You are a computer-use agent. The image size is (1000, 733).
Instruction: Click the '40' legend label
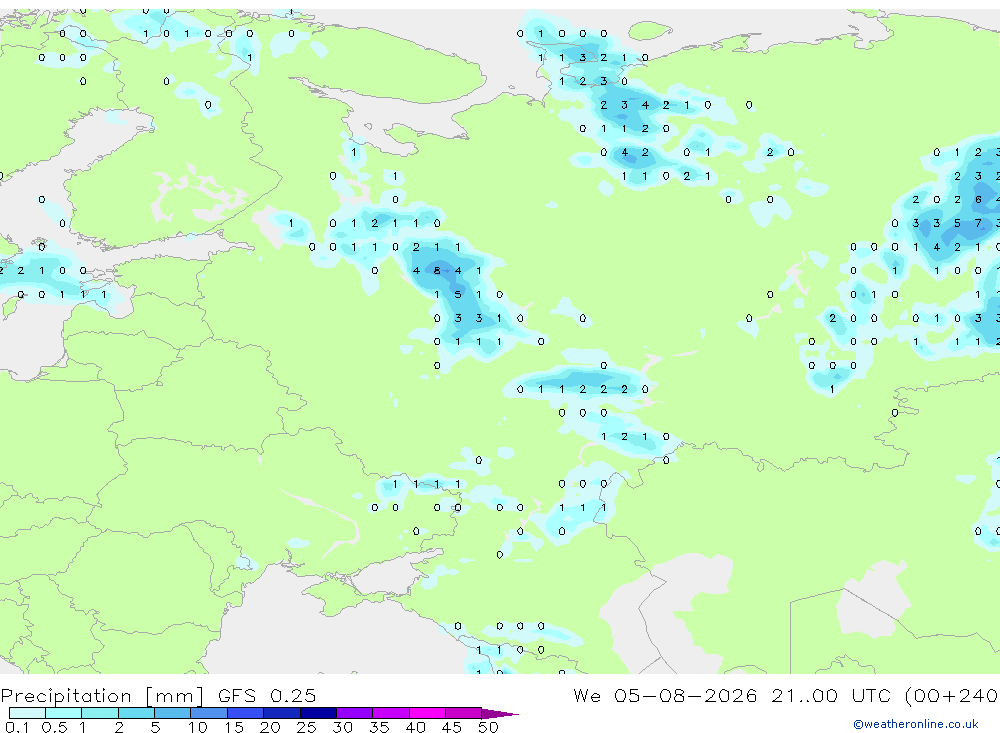(x=416, y=727)
